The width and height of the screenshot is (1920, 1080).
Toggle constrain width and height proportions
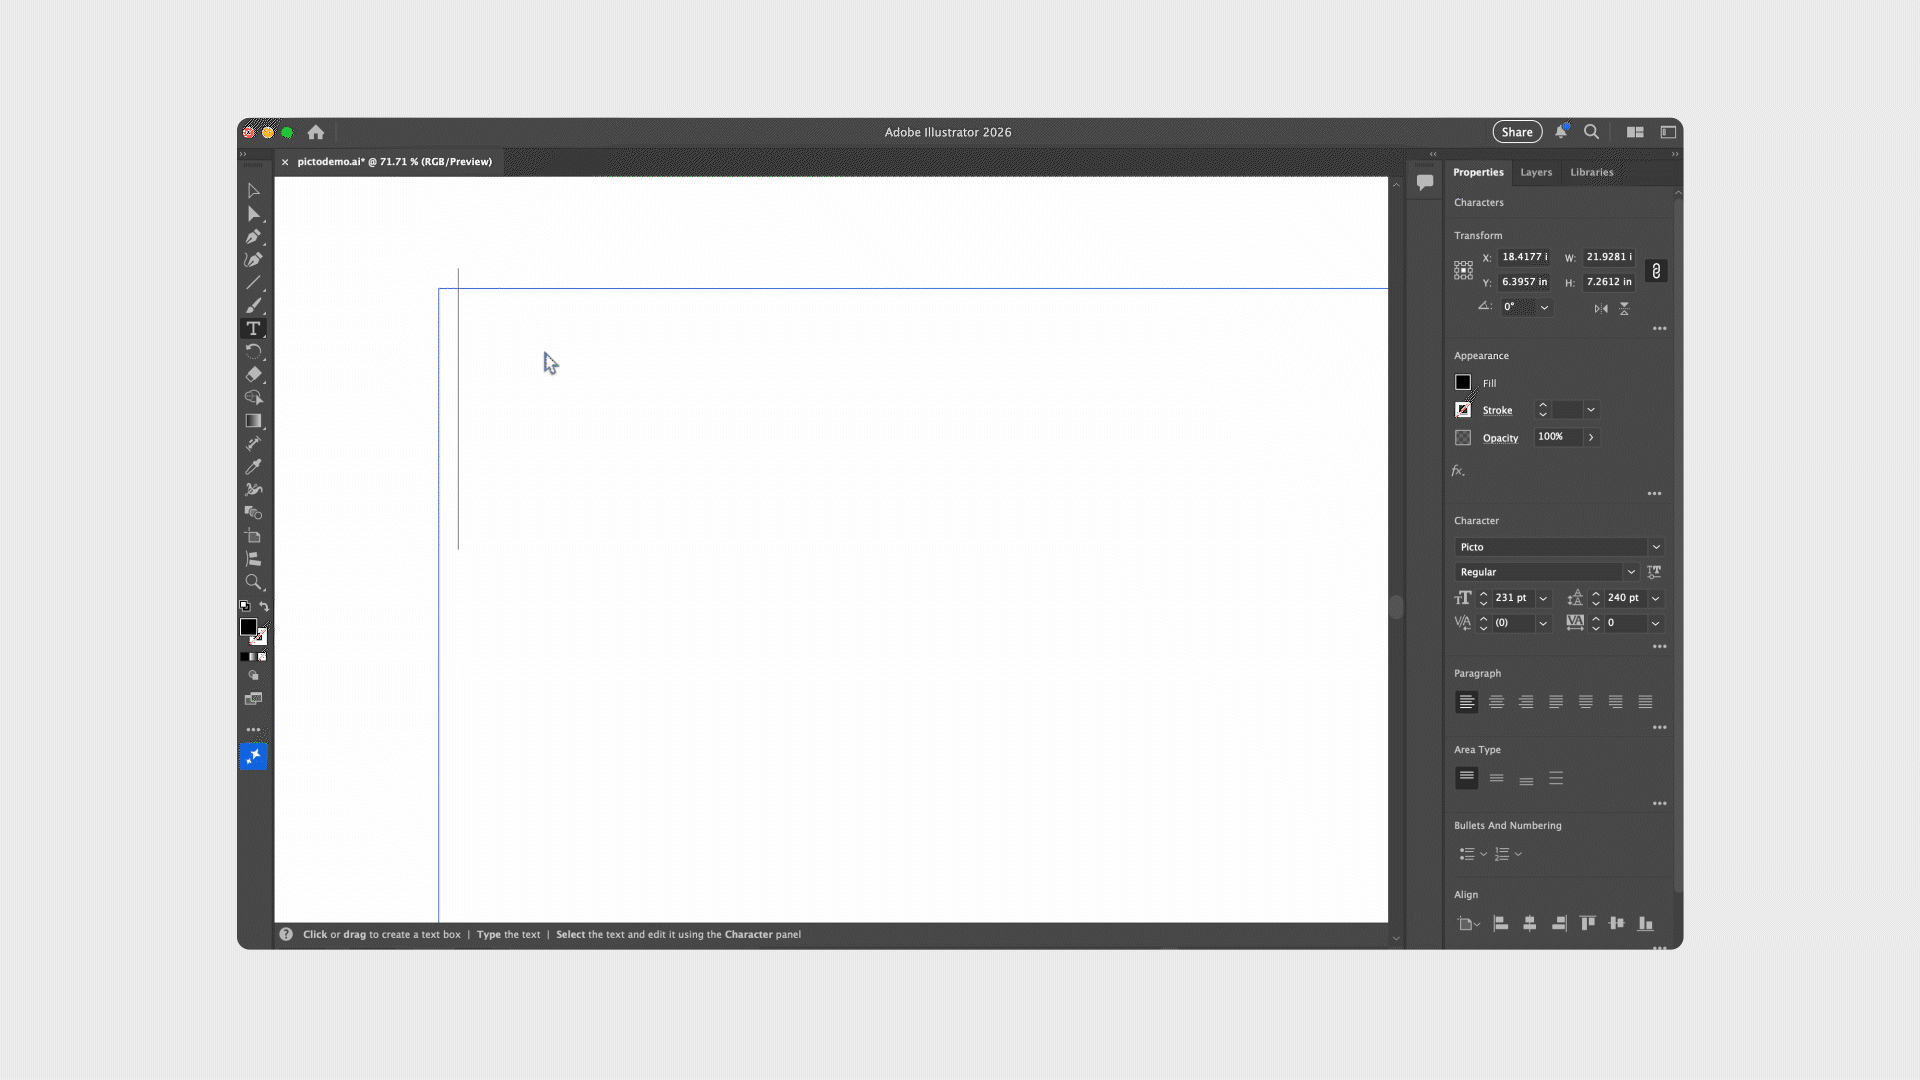1656,271
